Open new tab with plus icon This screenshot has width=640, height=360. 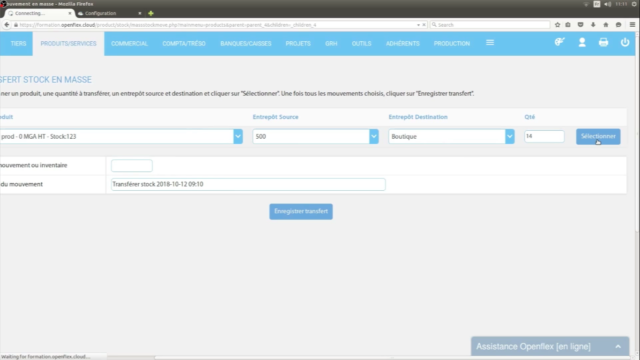151,13
